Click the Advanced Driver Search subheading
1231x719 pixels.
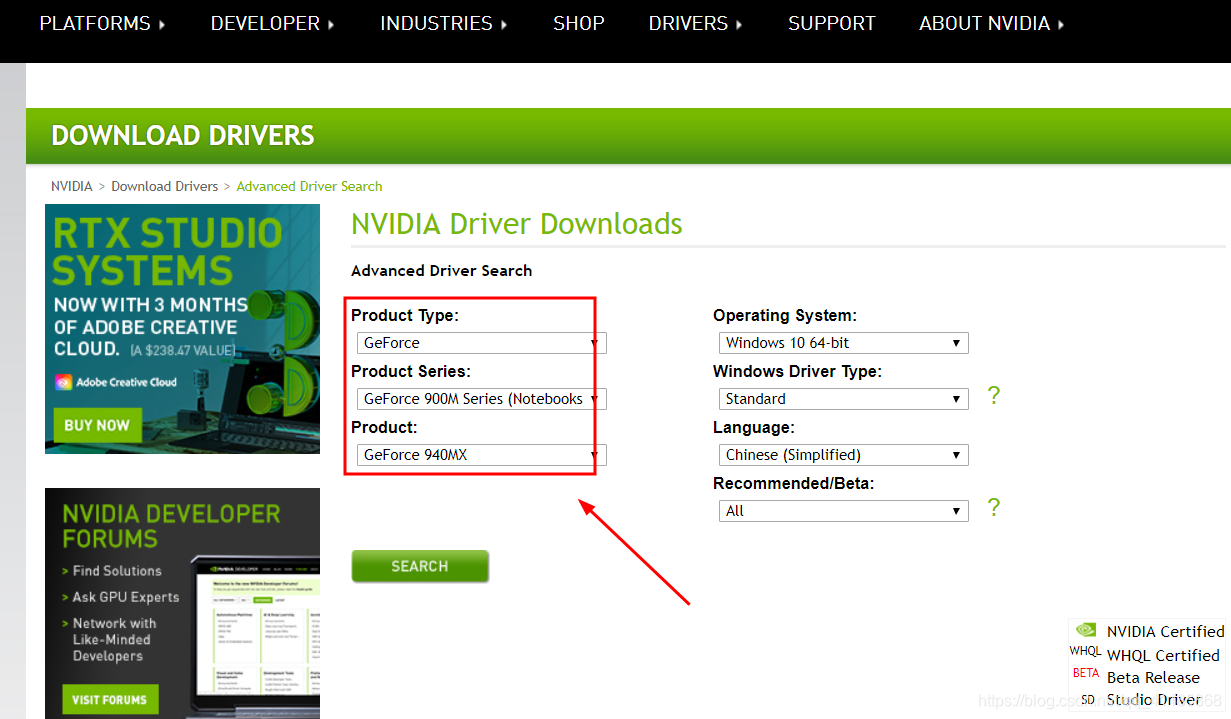point(441,271)
